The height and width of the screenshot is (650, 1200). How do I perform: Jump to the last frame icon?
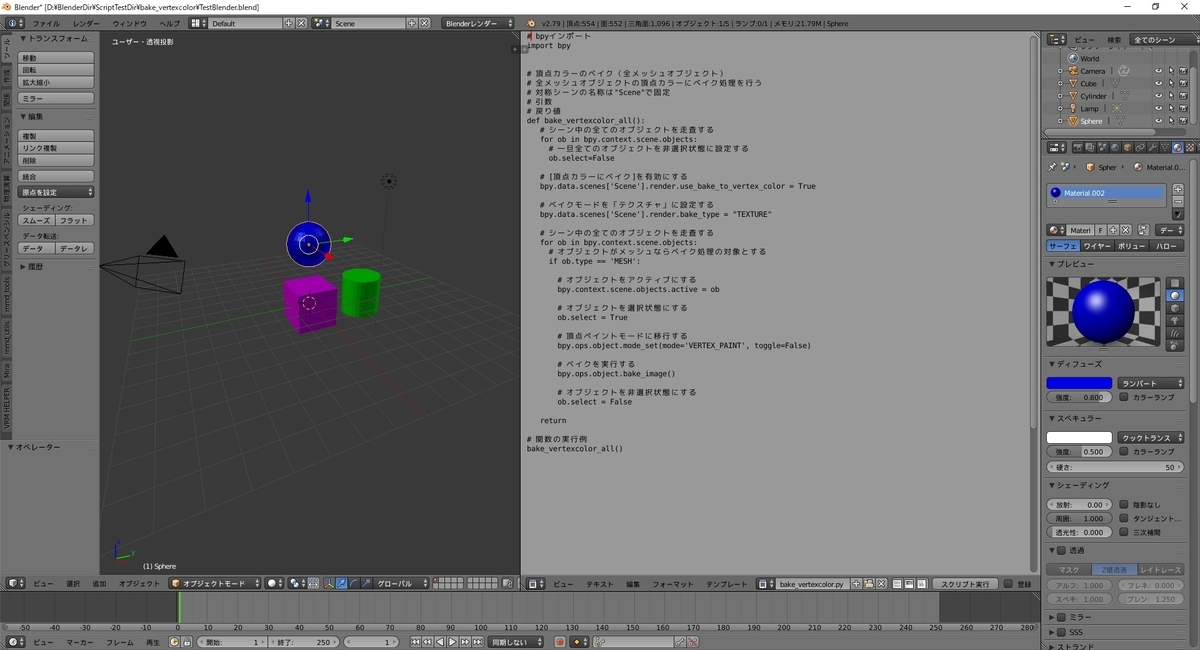pos(477,642)
